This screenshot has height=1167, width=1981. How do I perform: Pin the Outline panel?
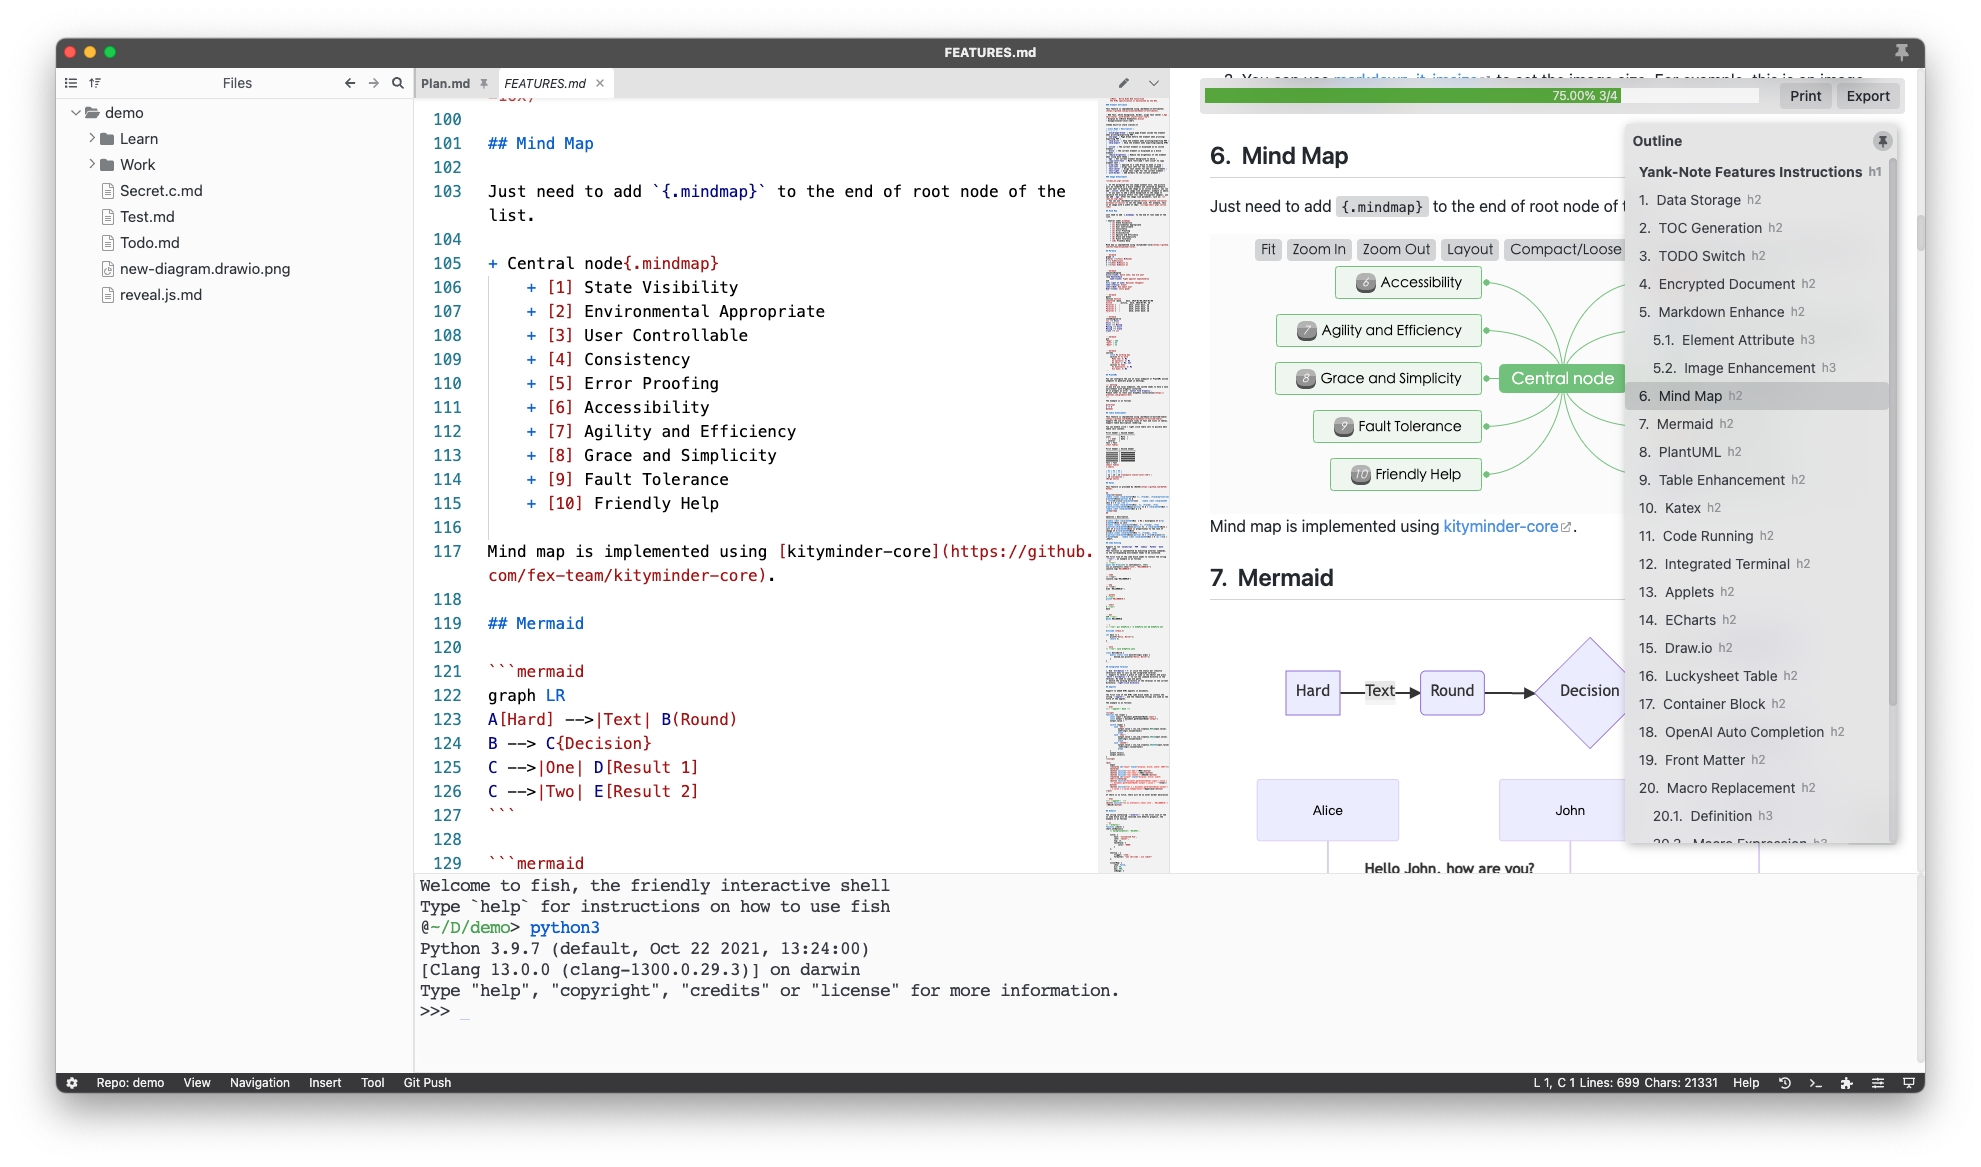(x=1882, y=141)
